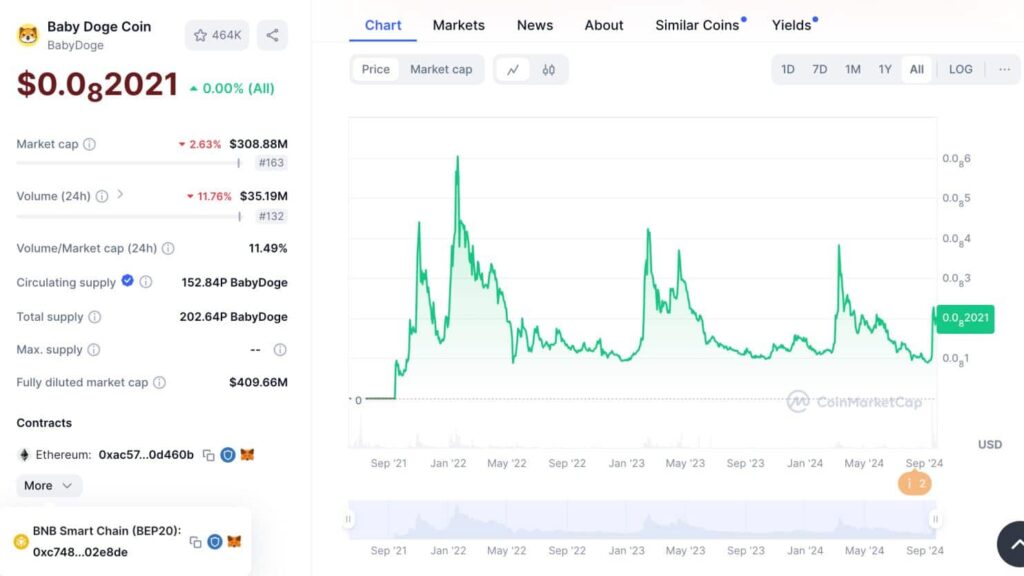
Task: Click info icon beside Max. supply value
Action: [x=280, y=350]
